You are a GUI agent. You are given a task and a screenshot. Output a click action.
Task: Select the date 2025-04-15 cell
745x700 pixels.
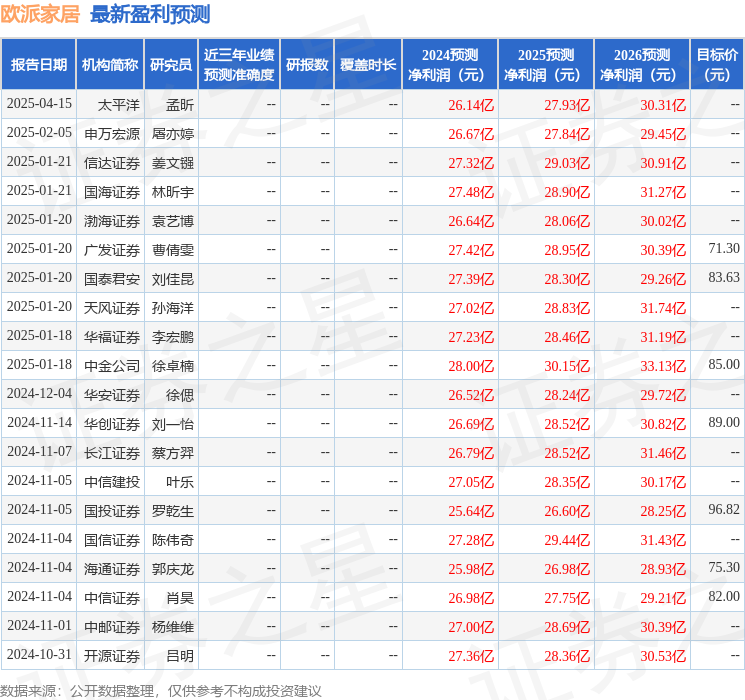point(39,104)
